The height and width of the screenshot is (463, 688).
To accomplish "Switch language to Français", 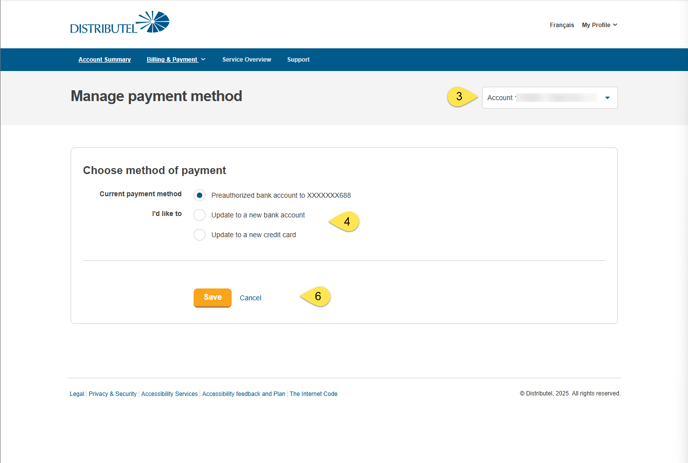I will [x=562, y=25].
